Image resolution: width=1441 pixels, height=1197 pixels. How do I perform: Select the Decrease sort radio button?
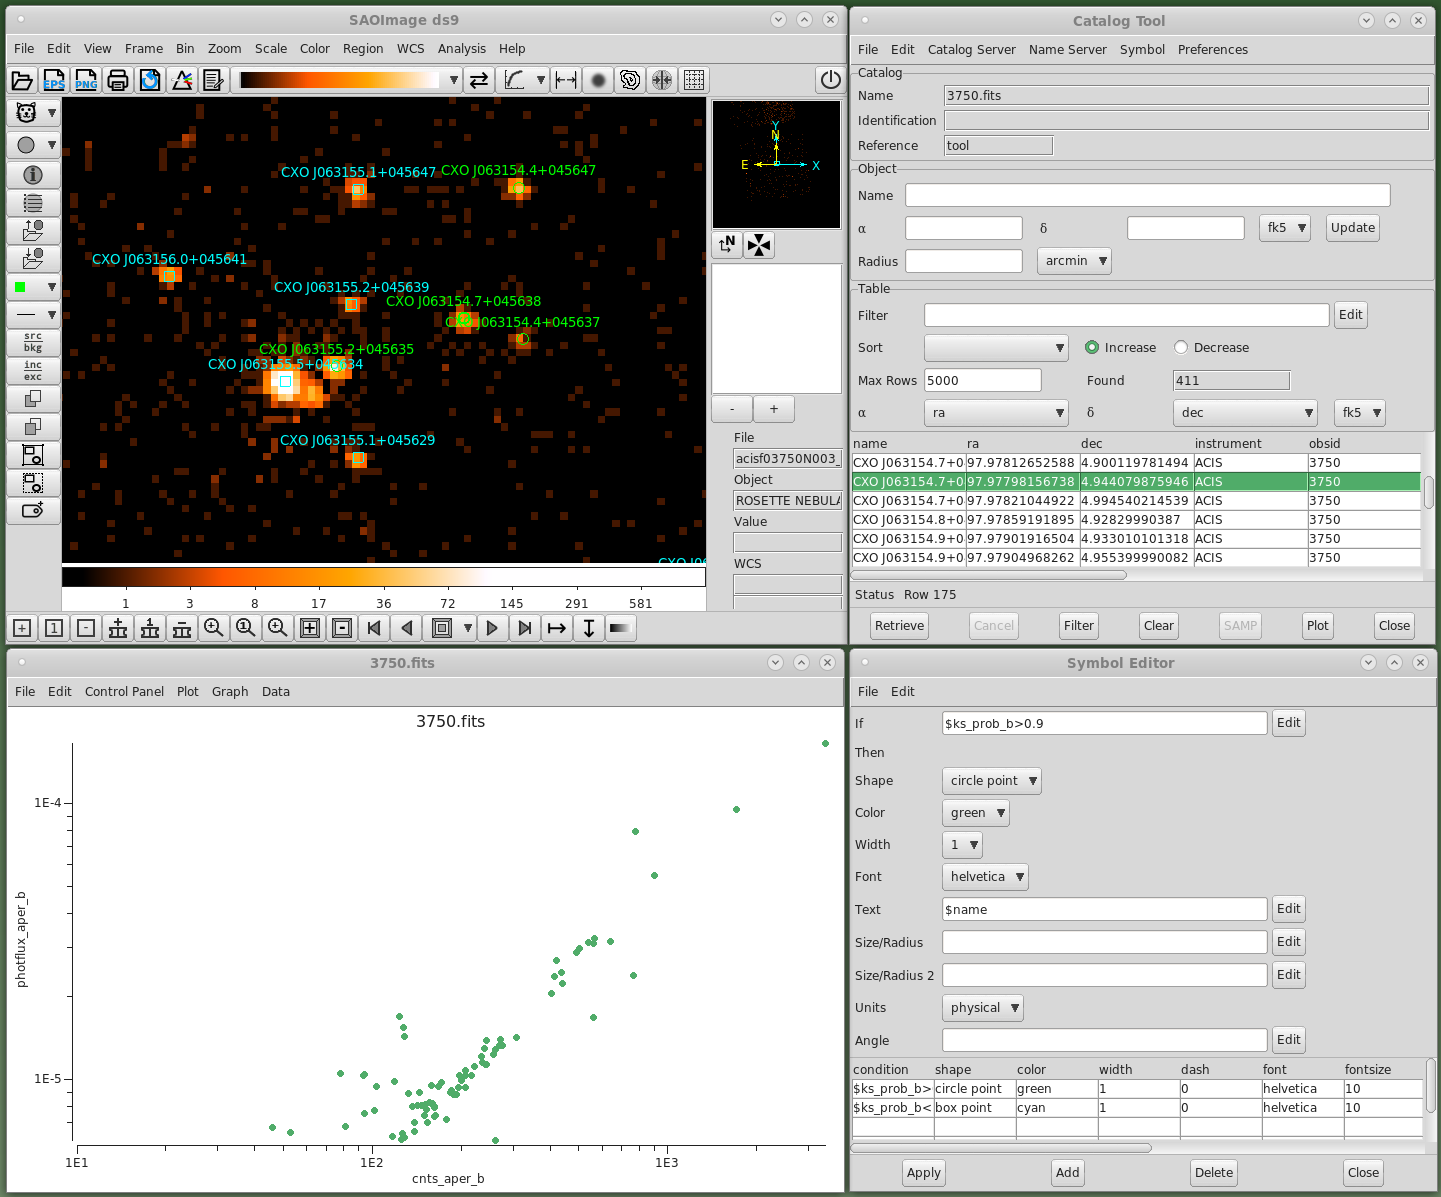(1181, 348)
